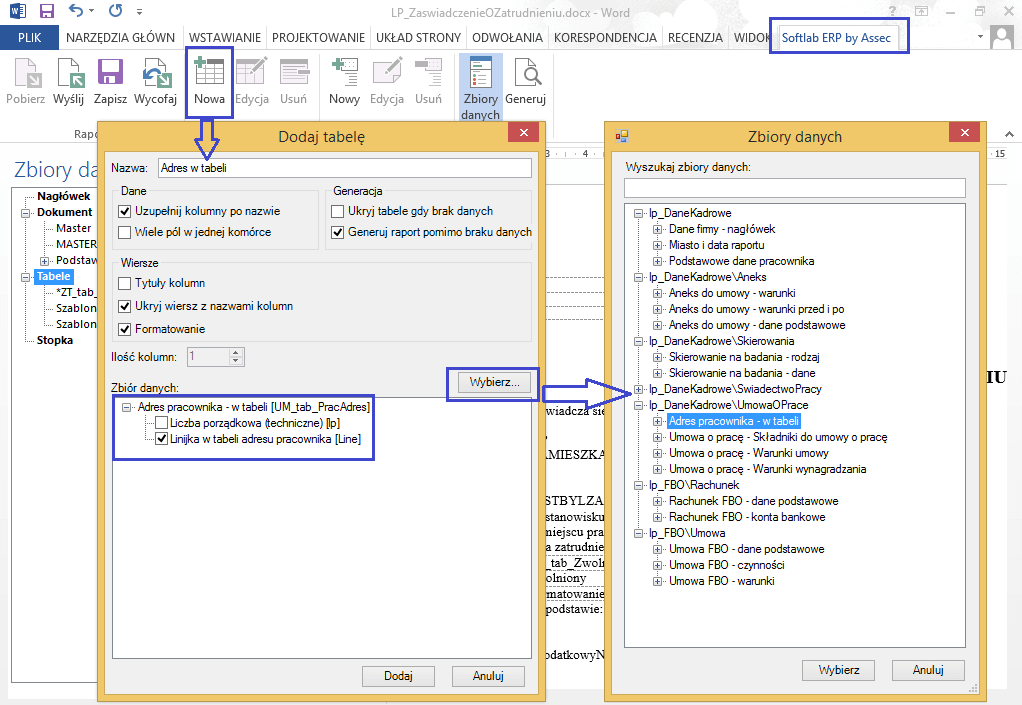Collapse the Word ribbon chevron
Viewport: 1022px width, 705px height.
(1009, 134)
